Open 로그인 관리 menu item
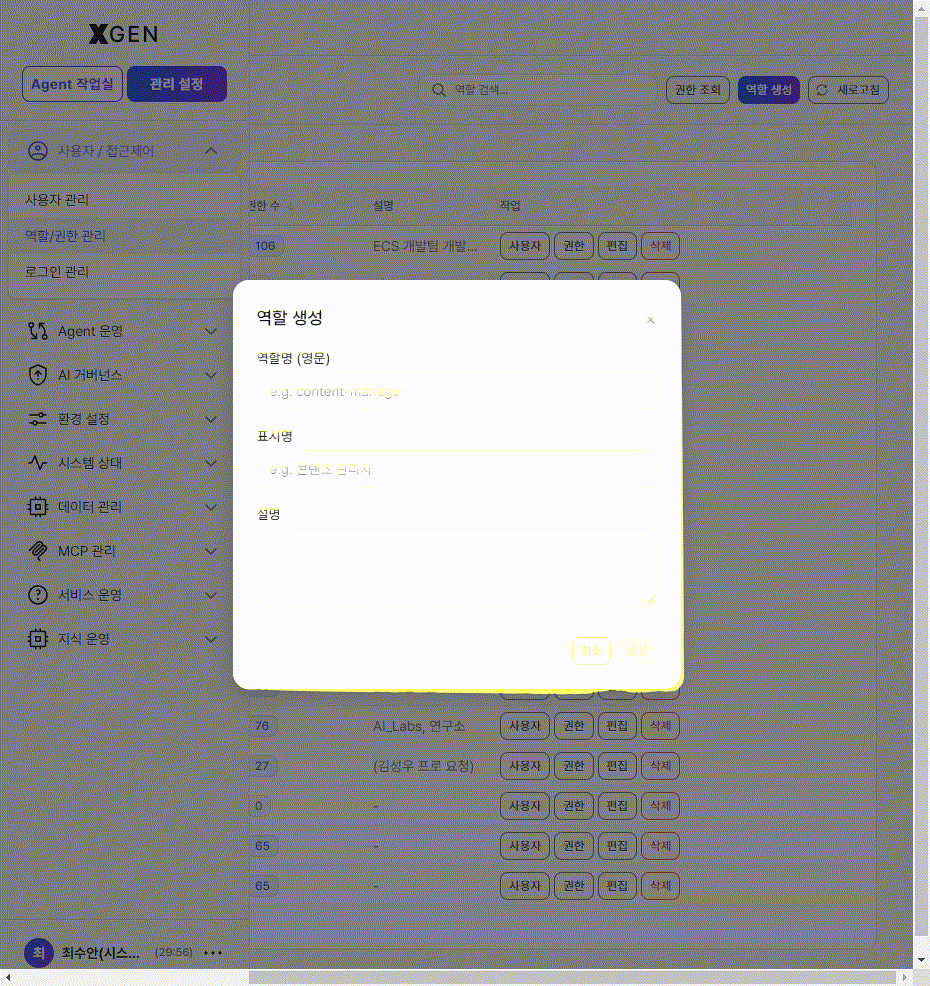Screen dimensions: 930x986 124,272
